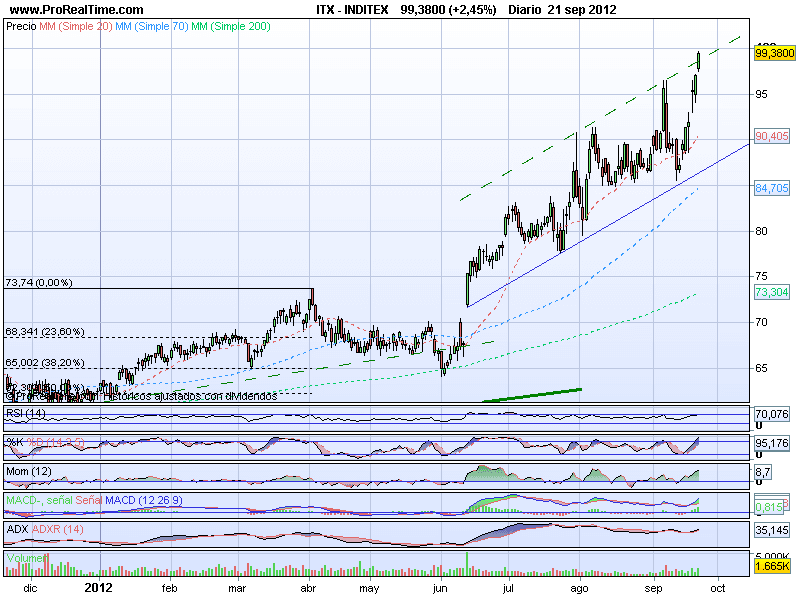Viewport: 800px width, 600px height.
Task: Select the MACD (12 26 9) indicator label
Action: coord(143,501)
